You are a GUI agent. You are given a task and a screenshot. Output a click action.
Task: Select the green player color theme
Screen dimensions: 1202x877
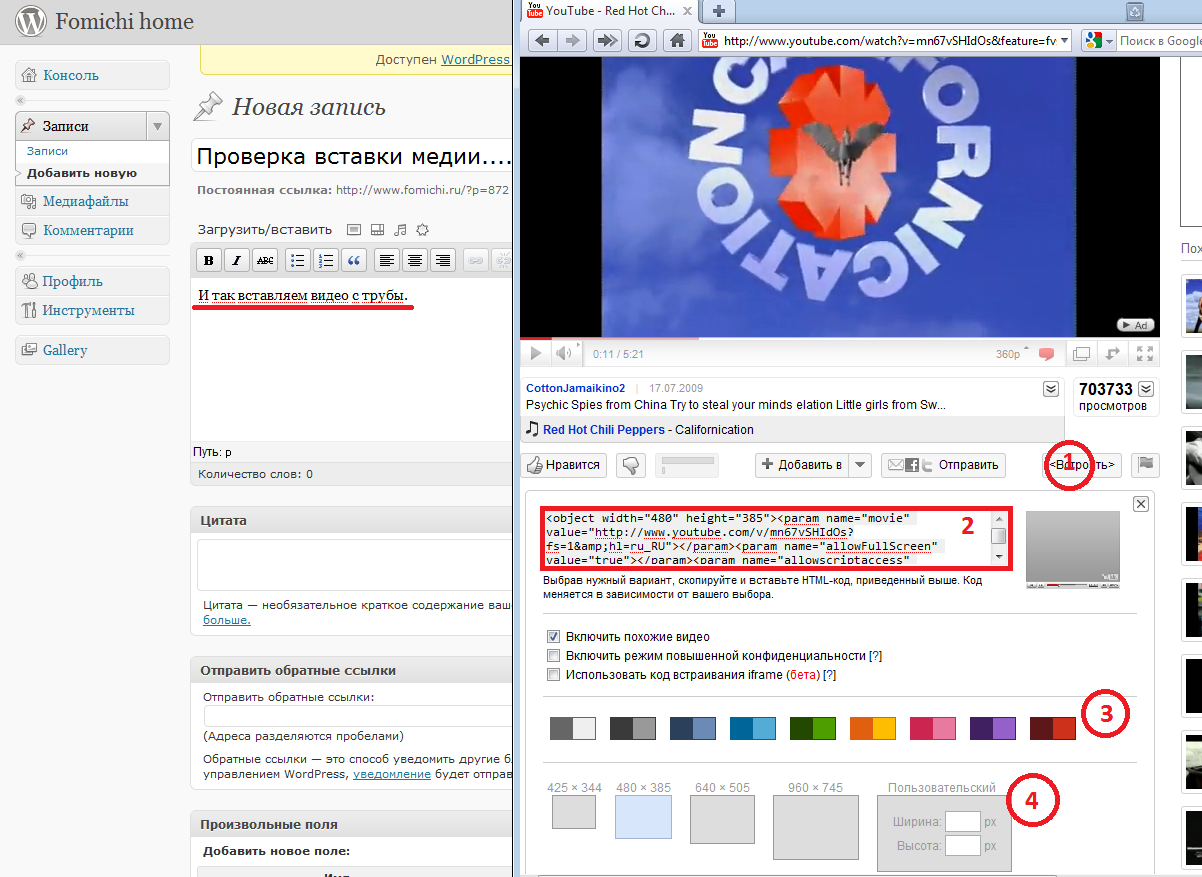coord(812,728)
